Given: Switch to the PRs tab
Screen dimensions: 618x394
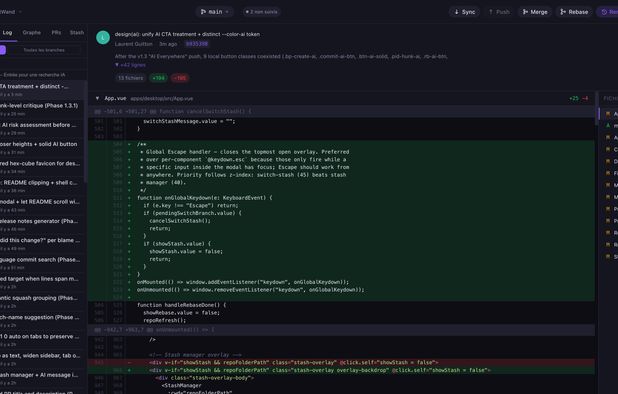Looking at the screenshot, I should coord(56,33).
